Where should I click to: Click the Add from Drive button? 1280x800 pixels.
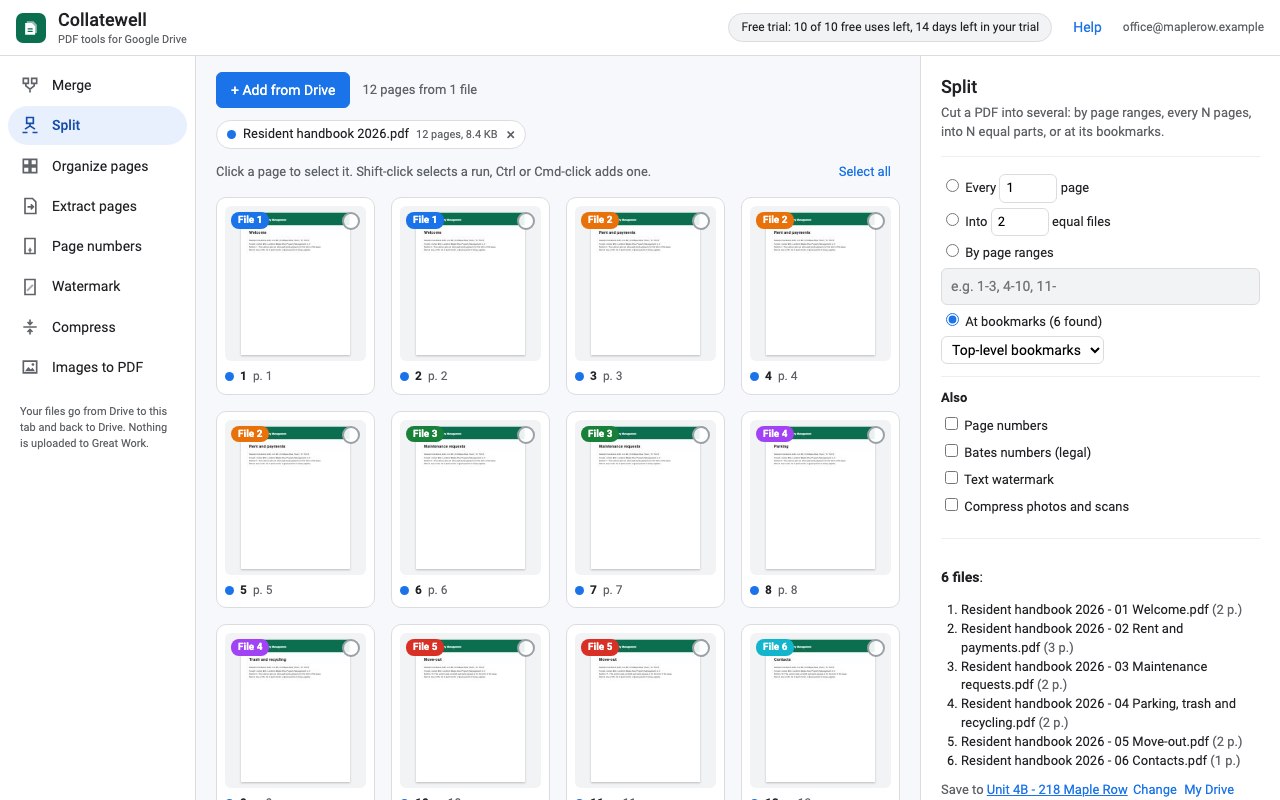click(x=283, y=90)
